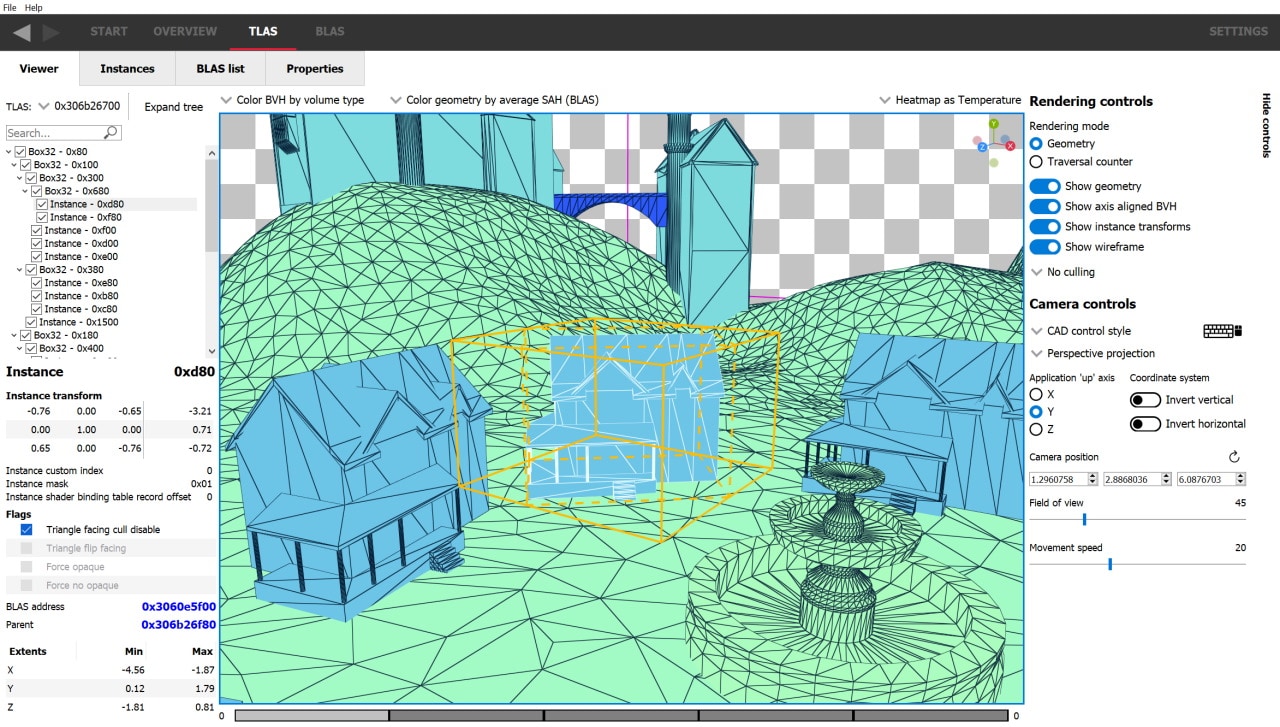The height and width of the screenshot is (727, 1280).
Task: Open the No culling dropdown
Action: pyautogui.click(x=1063, y=271)
